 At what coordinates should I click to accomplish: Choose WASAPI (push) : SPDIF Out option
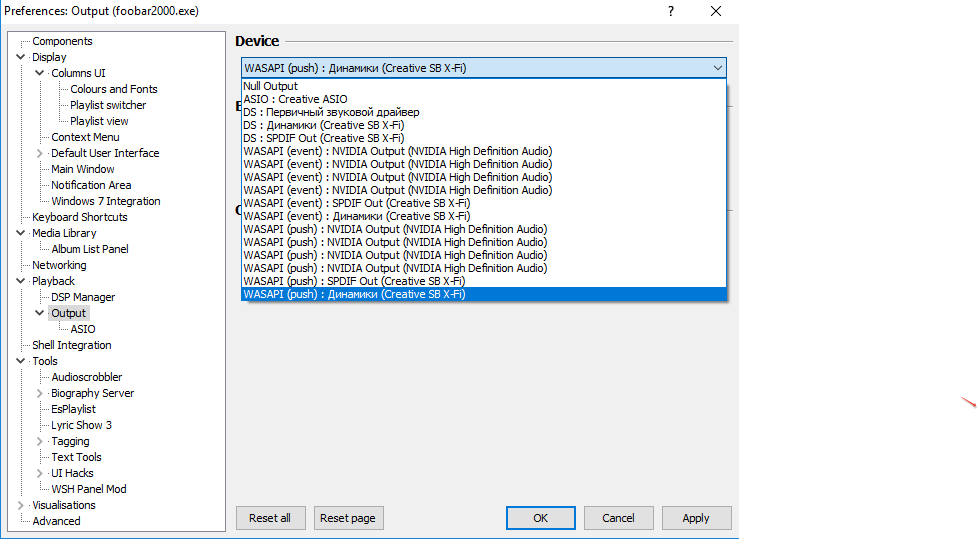484,281
